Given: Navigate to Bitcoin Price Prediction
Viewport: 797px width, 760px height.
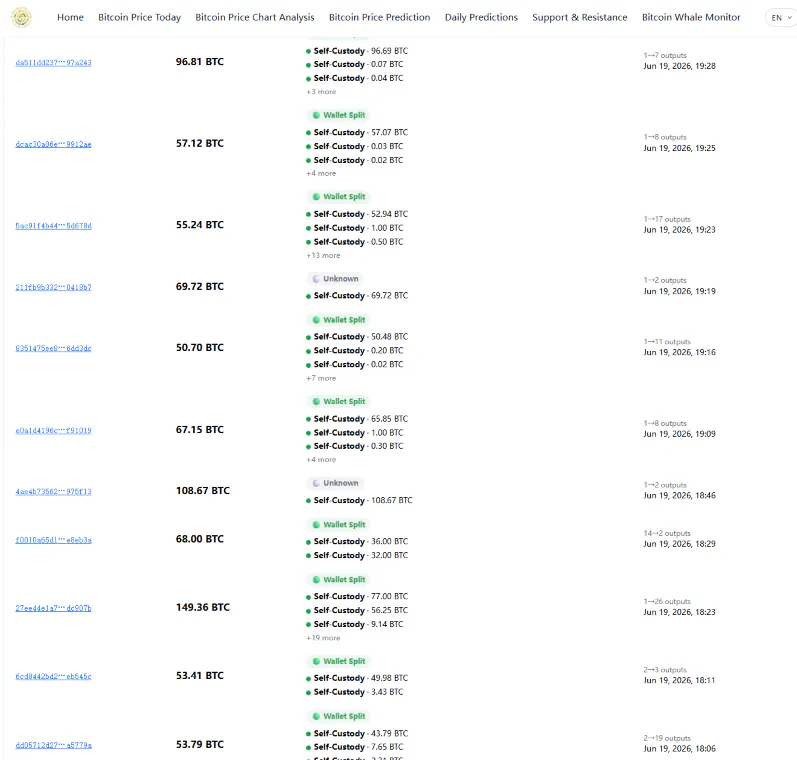Looking at the screenshot, I should click(379, 17).
